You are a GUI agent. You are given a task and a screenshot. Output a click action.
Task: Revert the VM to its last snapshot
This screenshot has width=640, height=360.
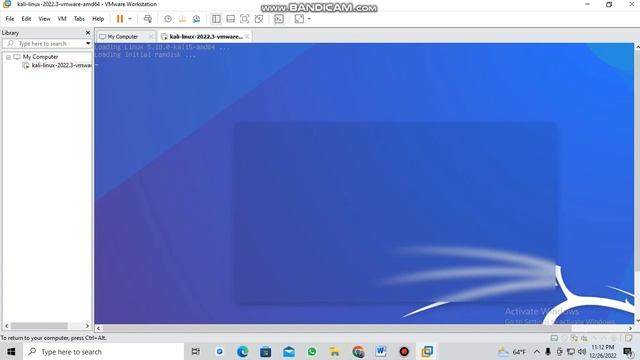tap(182, 19)
